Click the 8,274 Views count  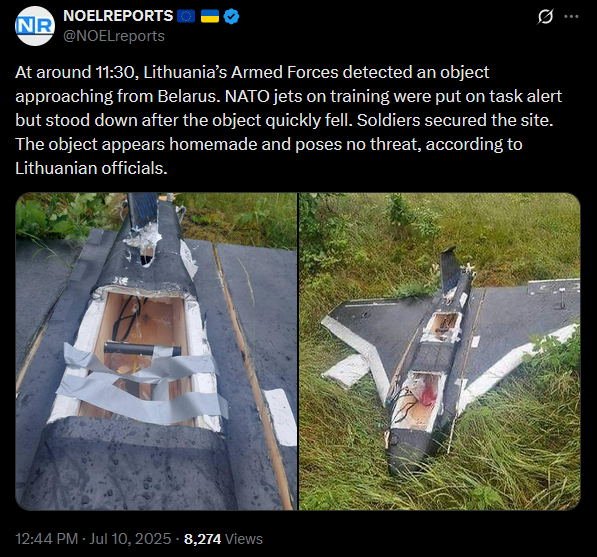click(x=223, y=539)
